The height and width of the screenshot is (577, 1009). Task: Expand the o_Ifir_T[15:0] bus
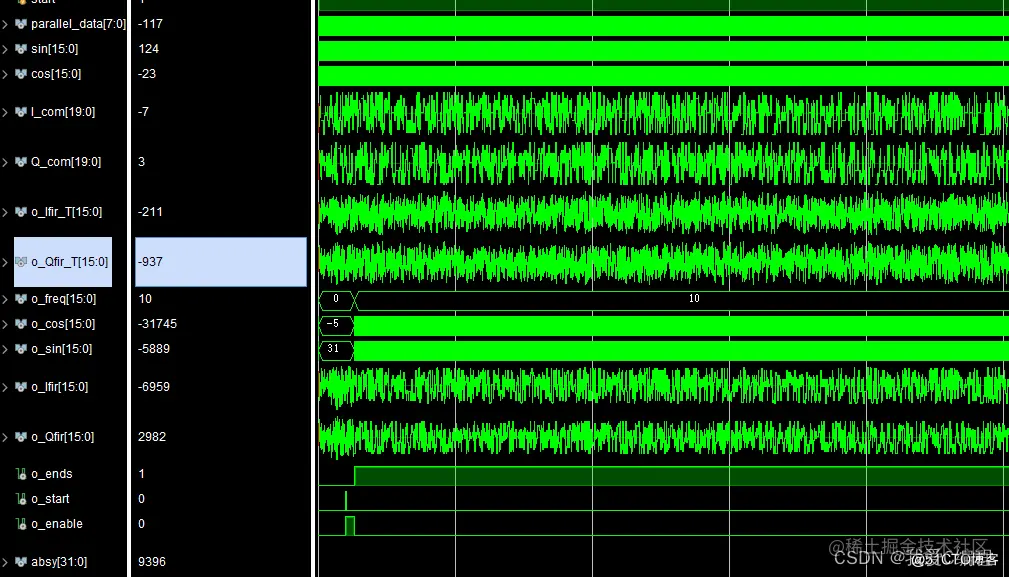[5, 212]
